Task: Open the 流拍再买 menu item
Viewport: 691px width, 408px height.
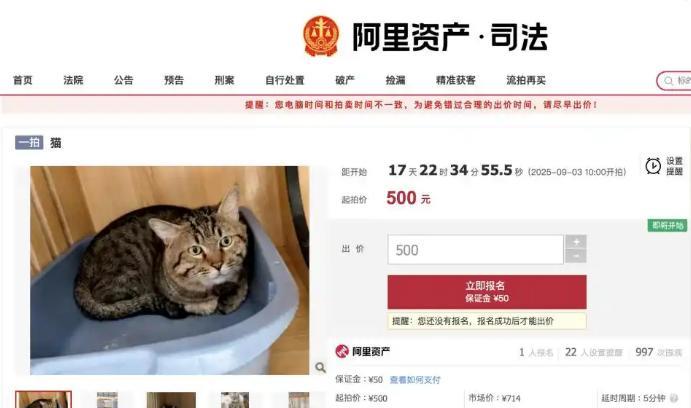Action: 526,80
